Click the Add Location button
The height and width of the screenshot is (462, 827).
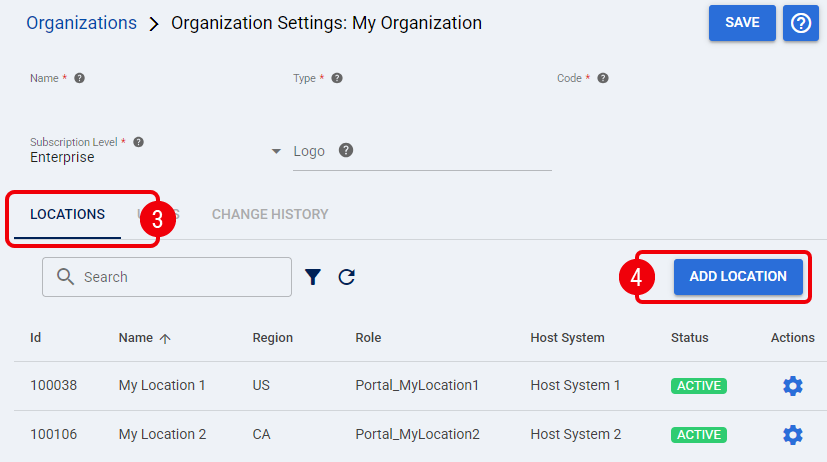coord(738,276)
